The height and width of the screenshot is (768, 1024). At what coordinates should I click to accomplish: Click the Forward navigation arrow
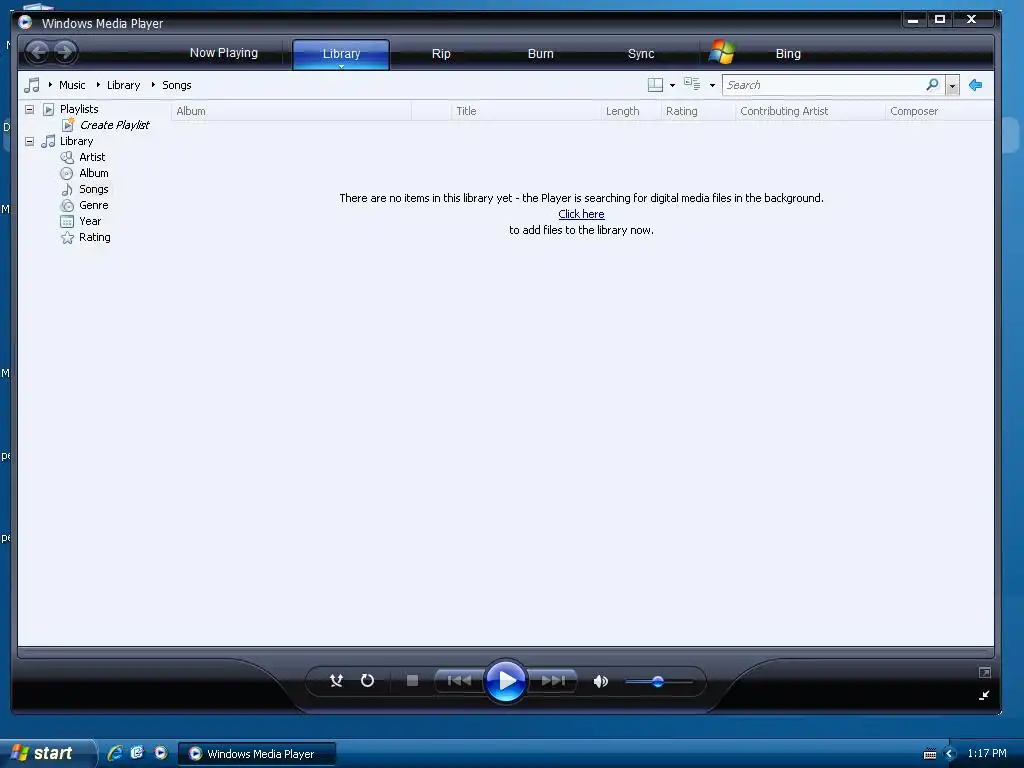pos(65,52)
